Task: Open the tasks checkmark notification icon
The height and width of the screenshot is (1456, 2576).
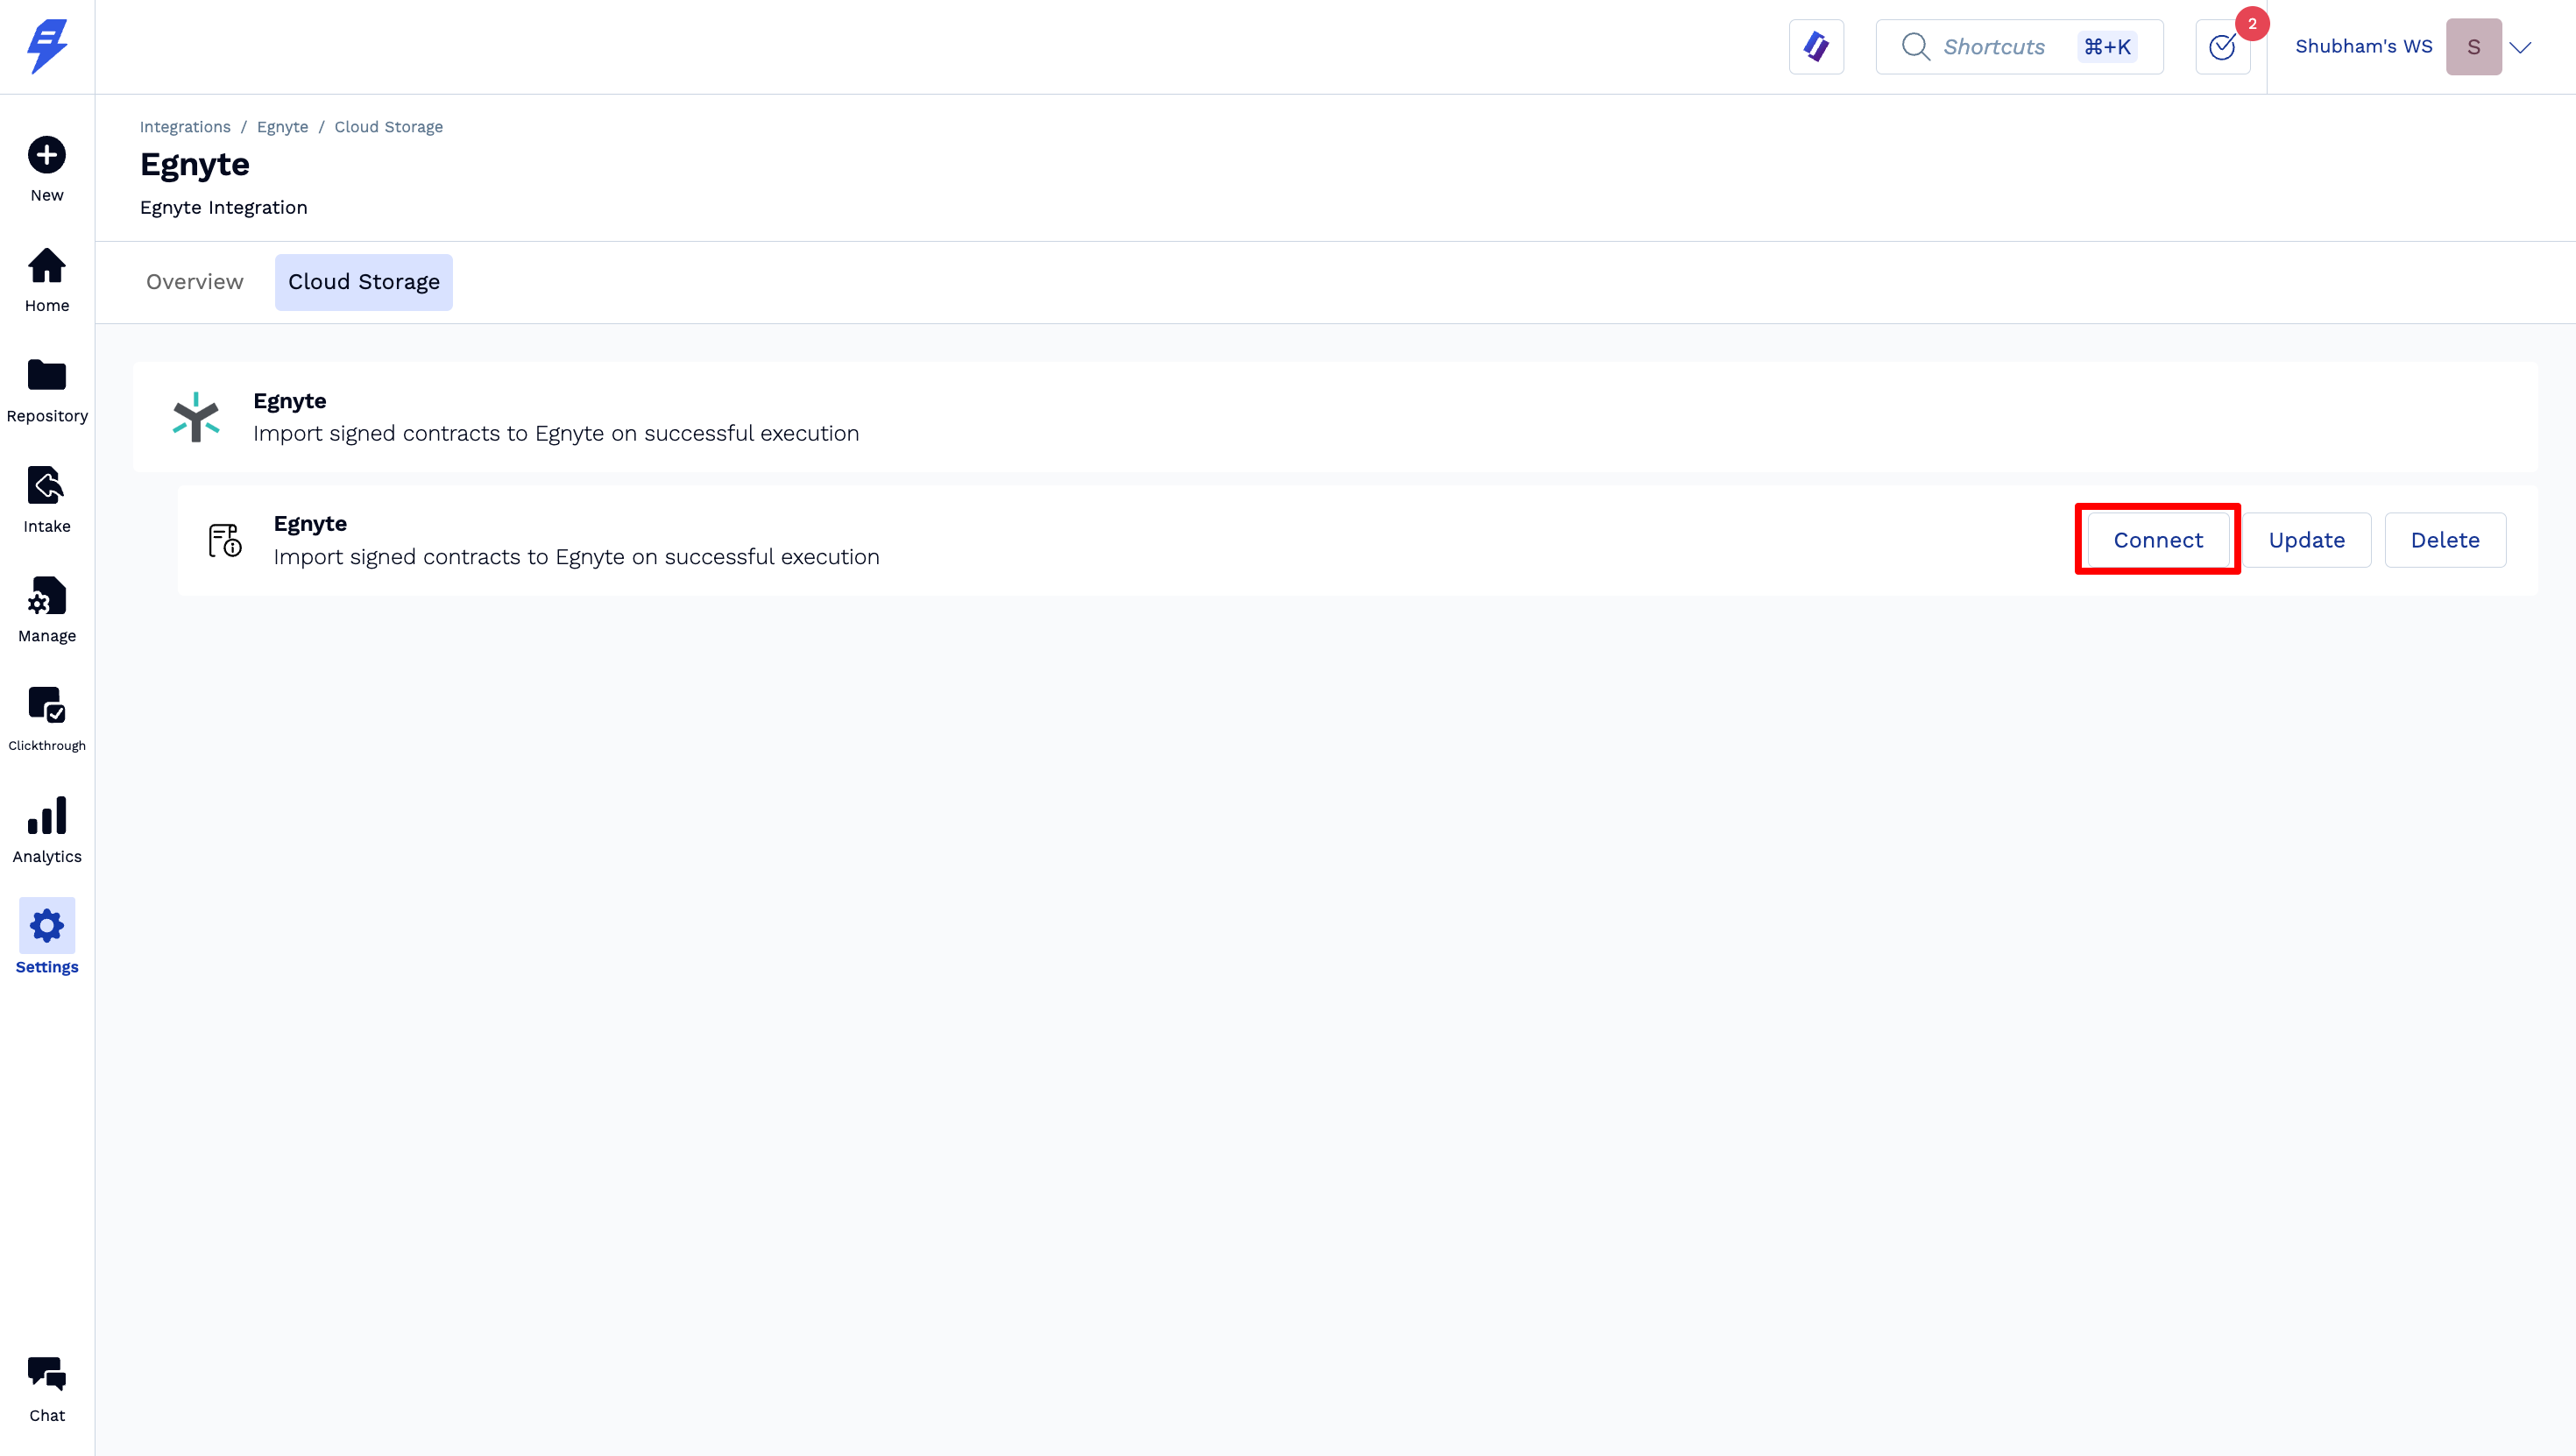Action: tap(2222, 47)
